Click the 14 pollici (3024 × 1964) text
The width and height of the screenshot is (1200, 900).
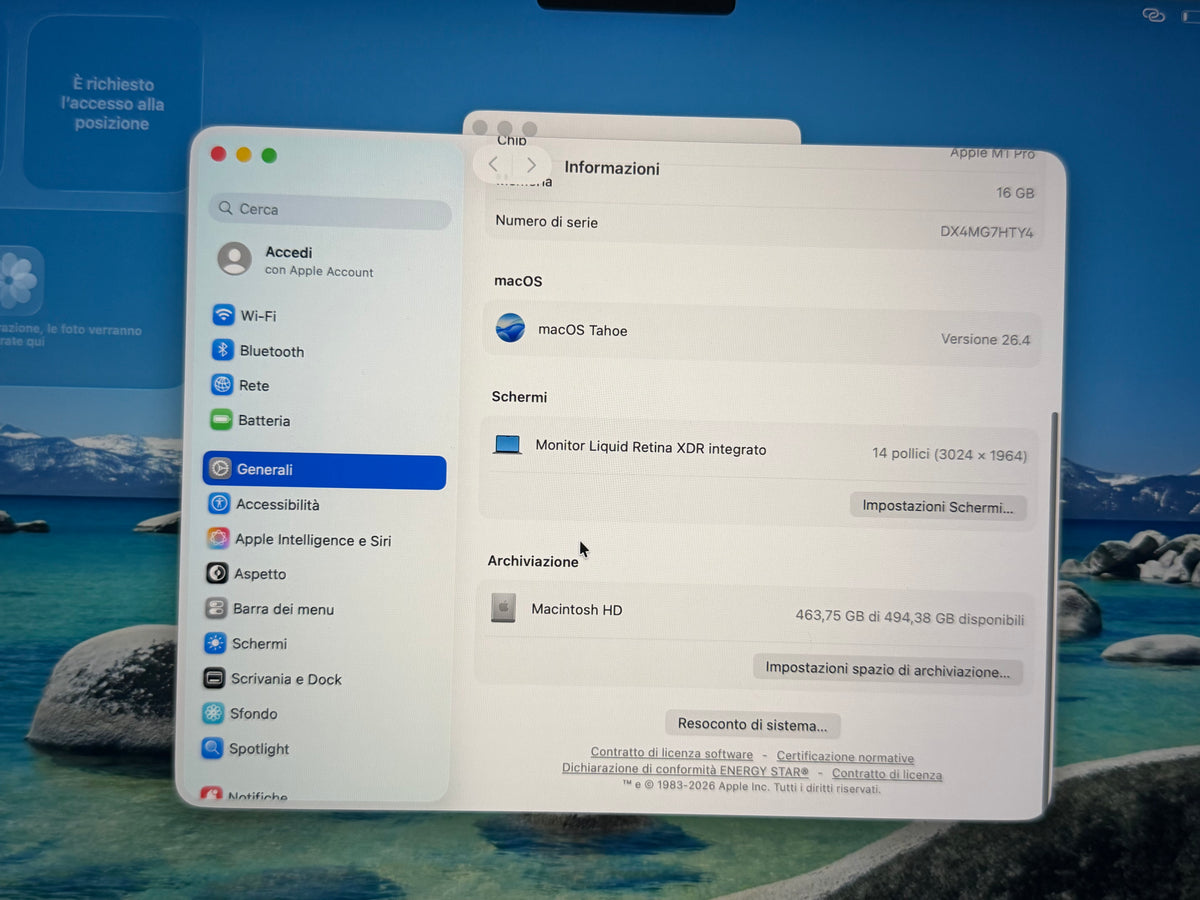click(949, 454)
